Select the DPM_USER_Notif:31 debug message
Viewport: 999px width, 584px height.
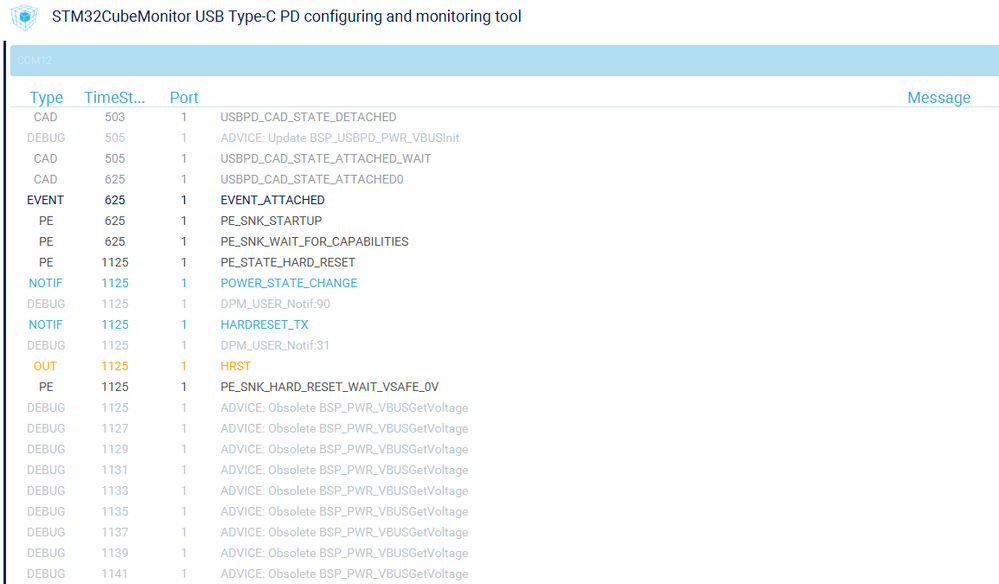pos(275,345)
